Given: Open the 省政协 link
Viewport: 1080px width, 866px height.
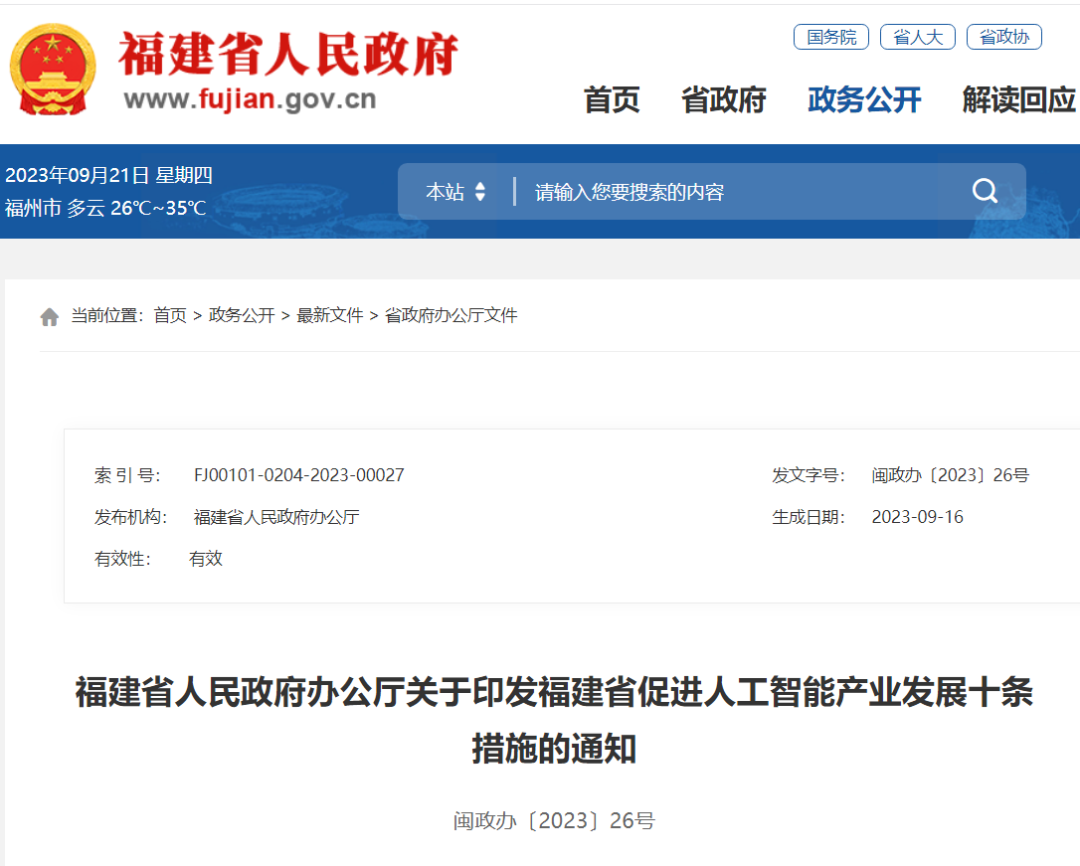Looking at the screenshot, I should tap(1004, 36).
